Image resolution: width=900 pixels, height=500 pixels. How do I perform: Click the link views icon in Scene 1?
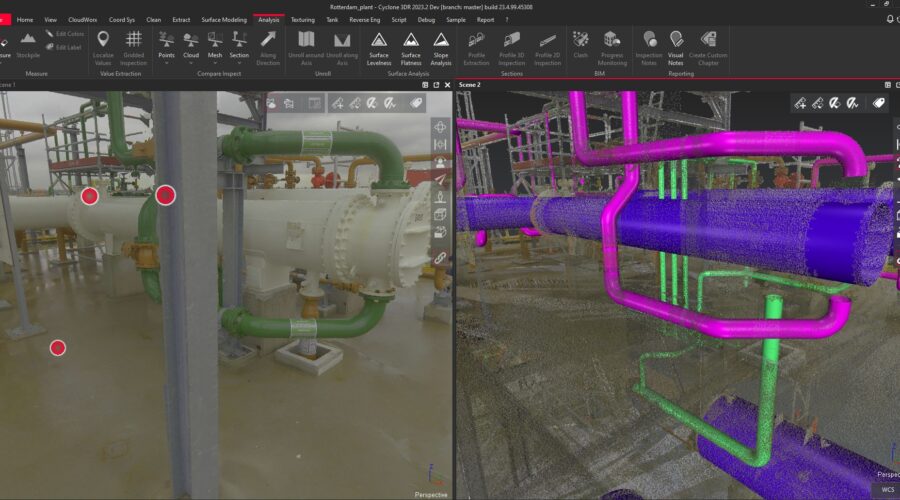pyautogui.click(x=440, y=257)
